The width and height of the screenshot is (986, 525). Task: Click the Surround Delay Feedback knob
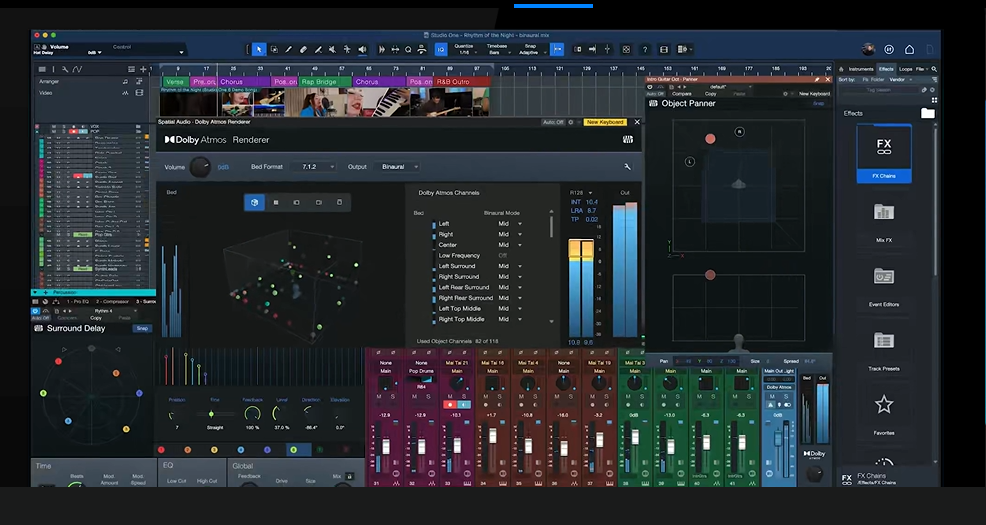(252, 414)
